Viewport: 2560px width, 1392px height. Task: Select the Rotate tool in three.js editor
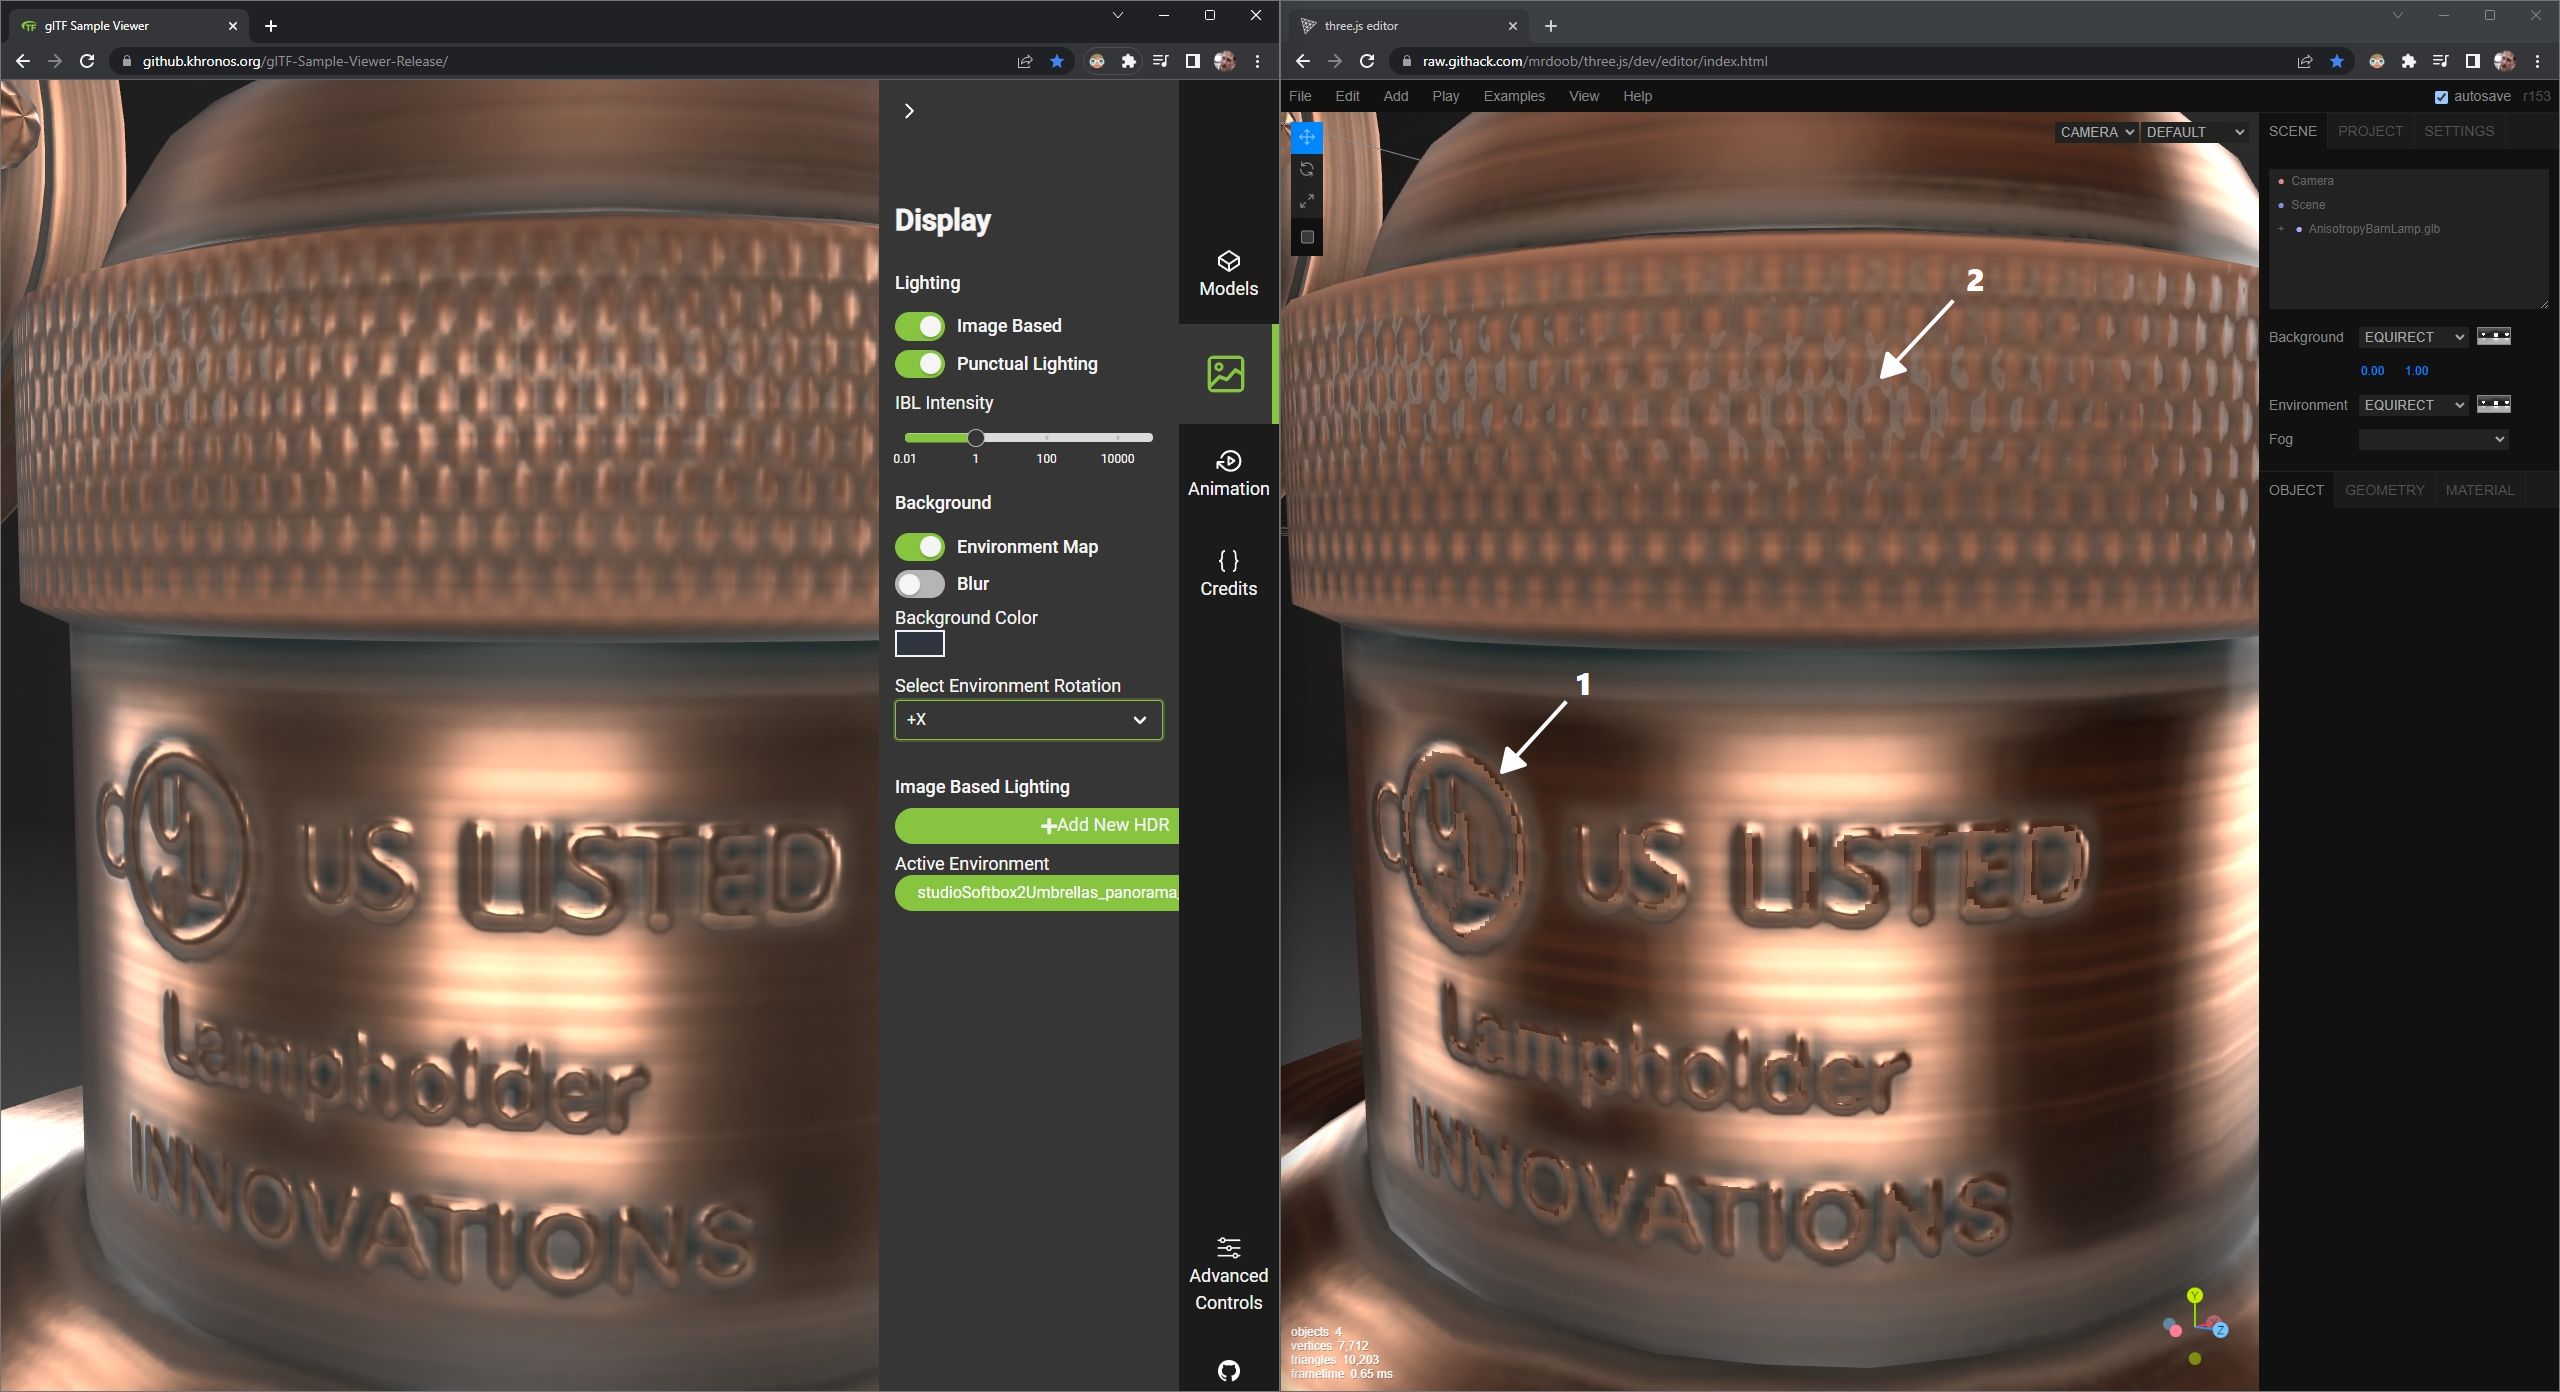(1307, 168)
